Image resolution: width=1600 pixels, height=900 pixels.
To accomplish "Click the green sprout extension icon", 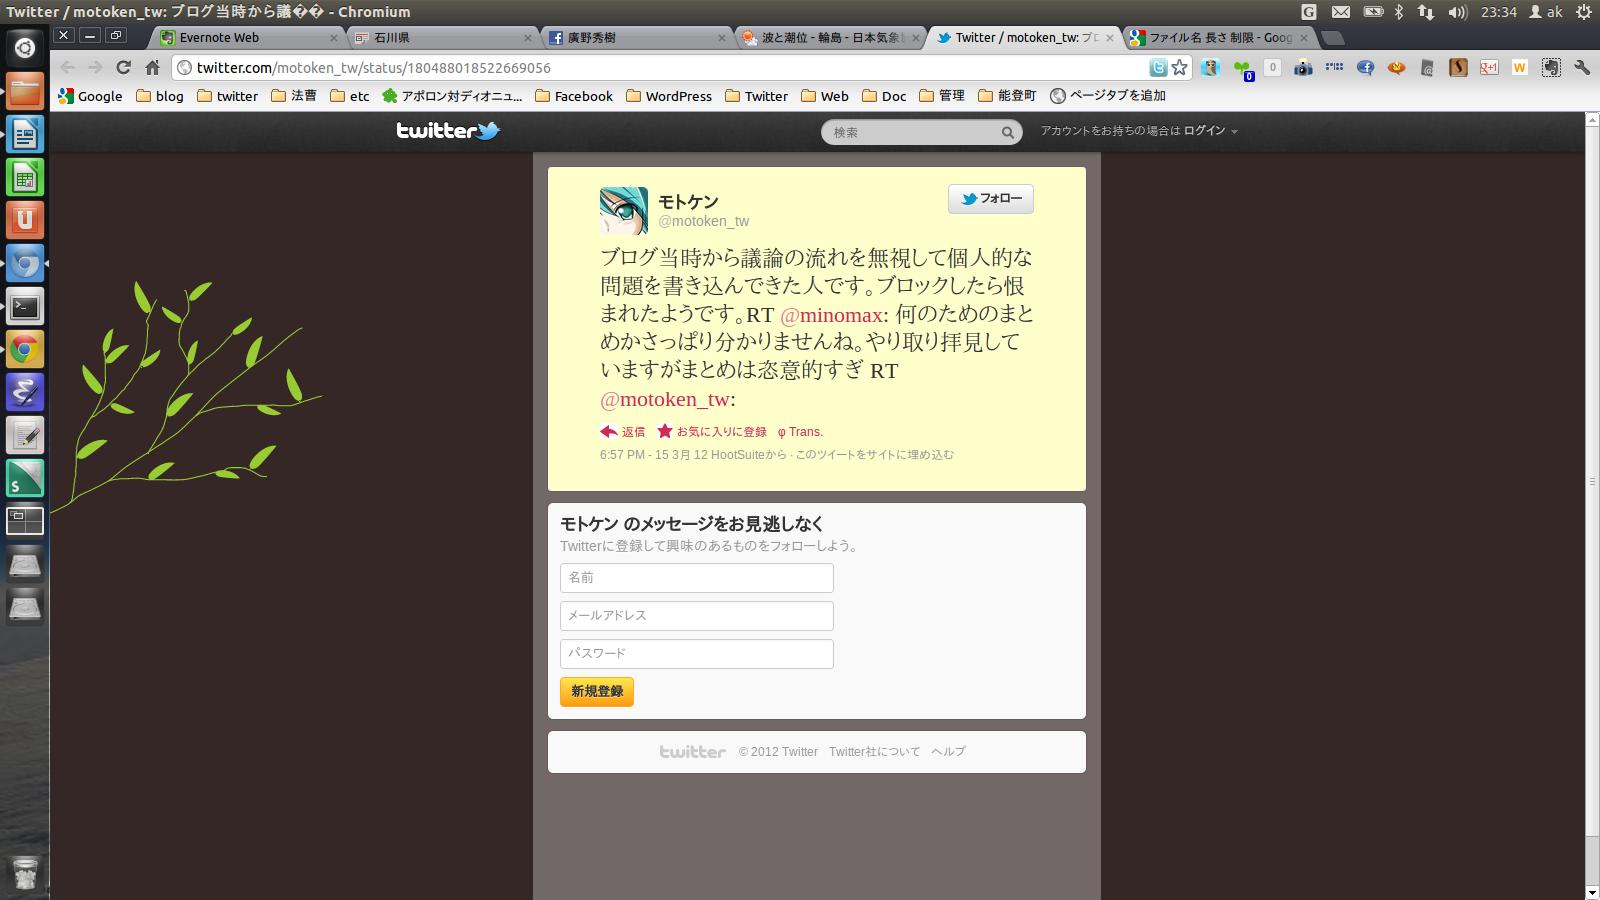I will point(1242,69).
